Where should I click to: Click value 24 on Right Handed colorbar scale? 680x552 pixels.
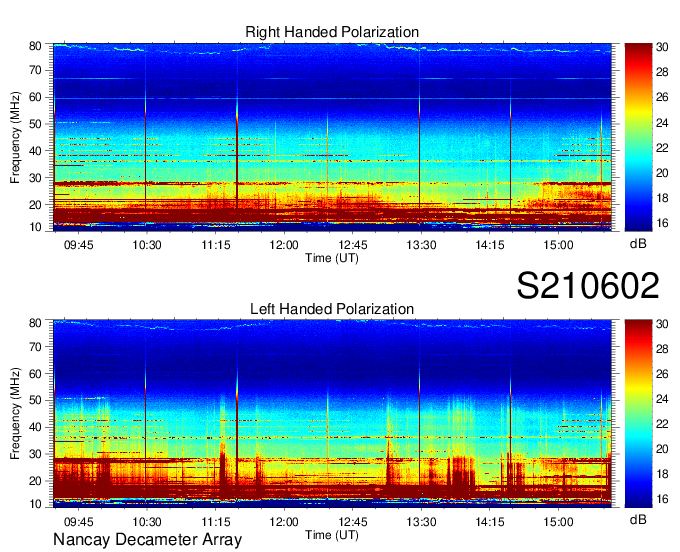pos(662,123)
